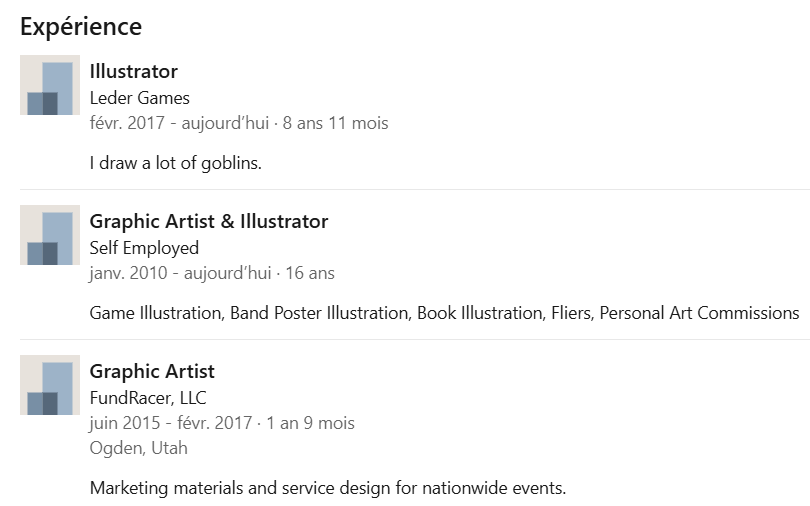Click the FundRacer, LLC company name

148,398
